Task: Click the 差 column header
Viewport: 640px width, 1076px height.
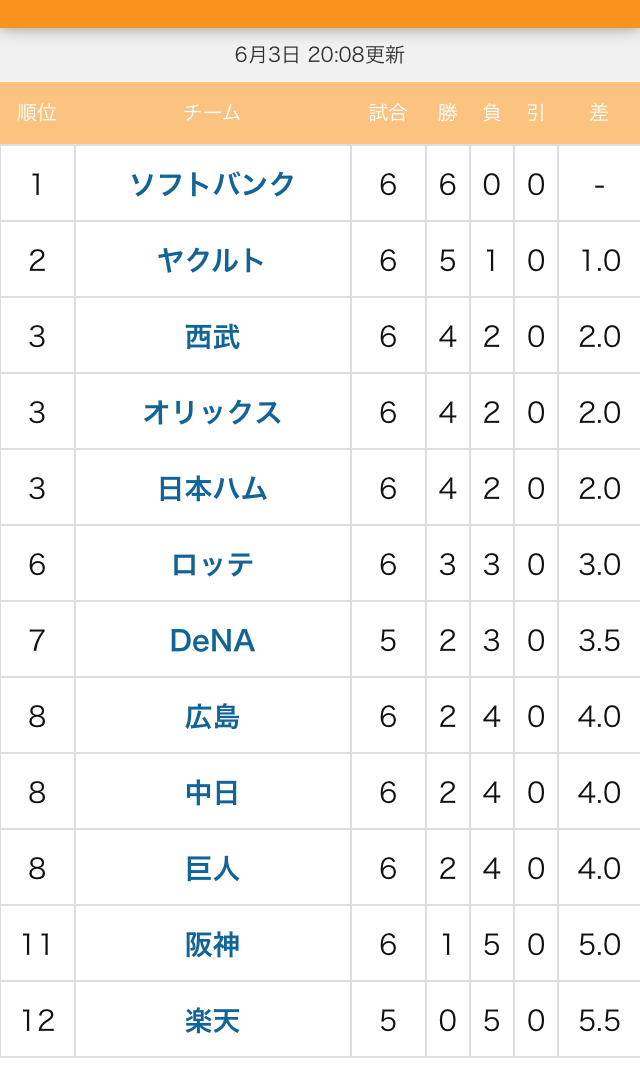Action: (599, 113)
